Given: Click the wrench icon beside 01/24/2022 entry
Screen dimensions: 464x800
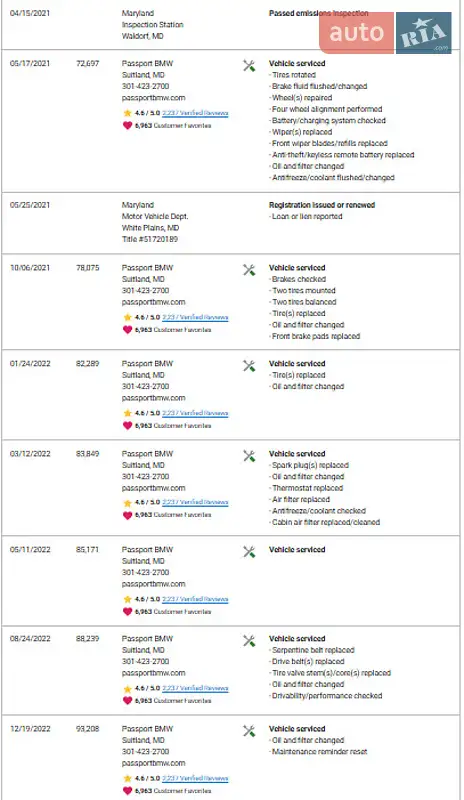Looking at the screenshot, I should click(x=249, y=366).
